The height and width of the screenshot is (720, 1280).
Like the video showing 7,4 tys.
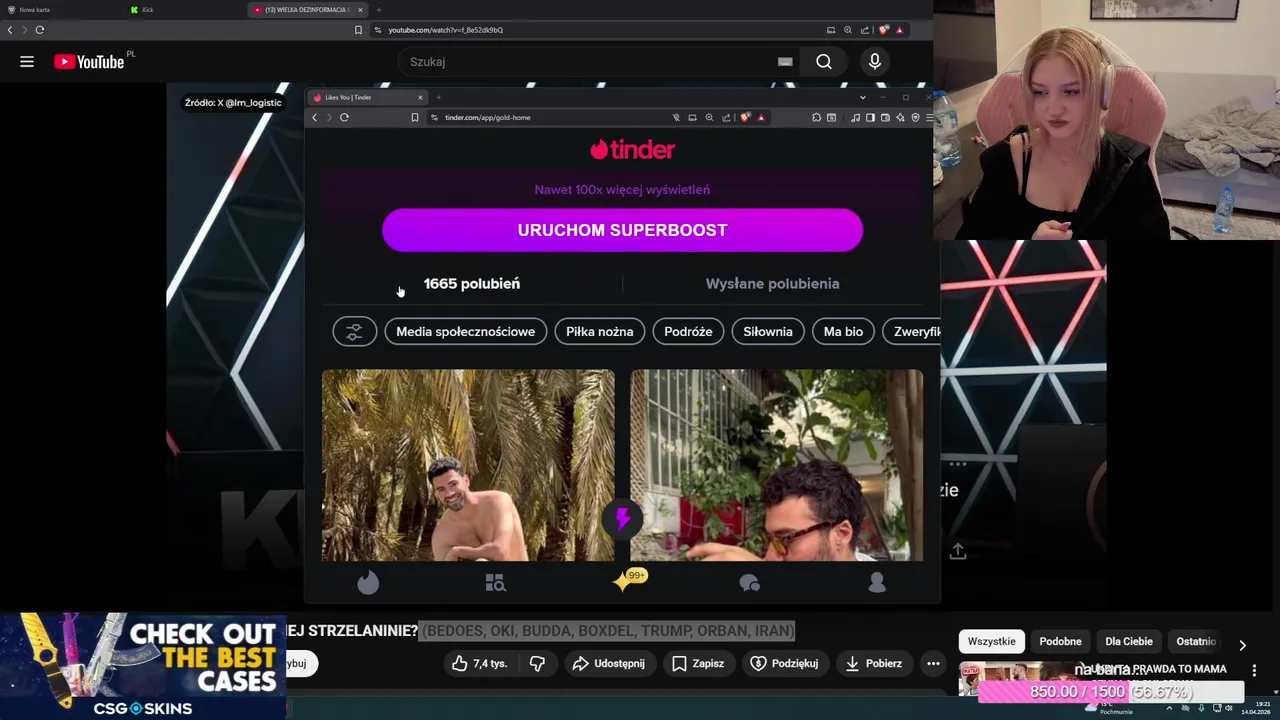click(480, 663)
